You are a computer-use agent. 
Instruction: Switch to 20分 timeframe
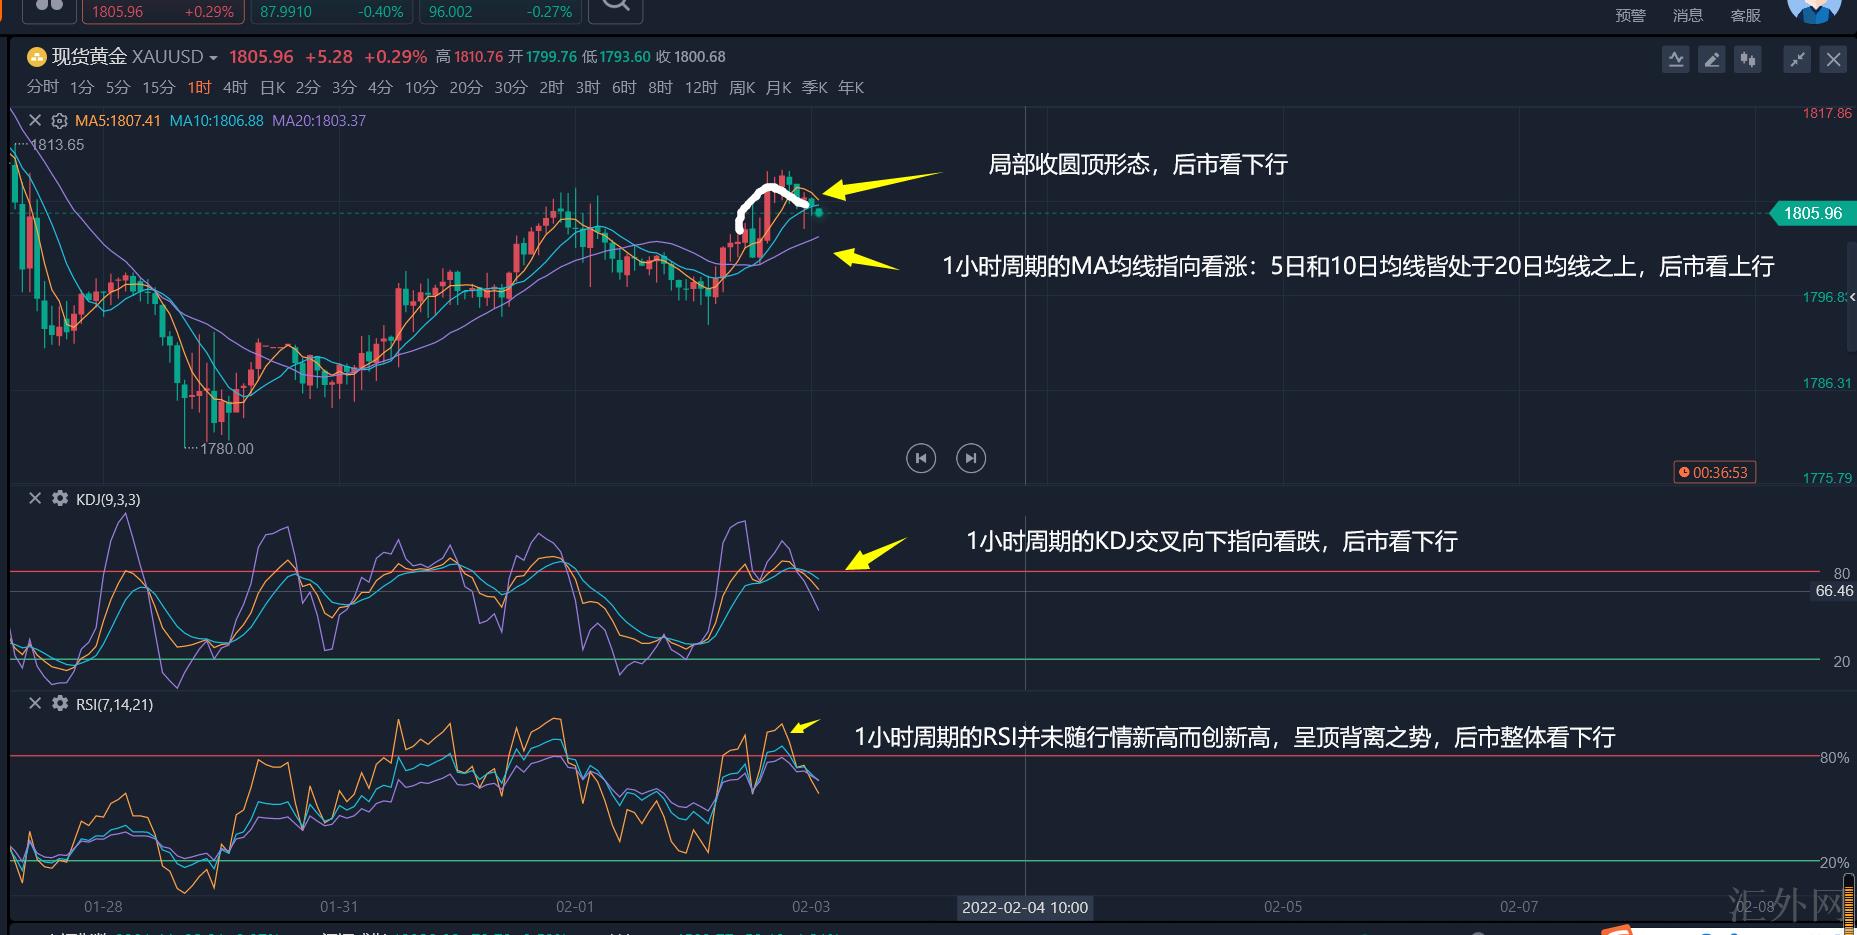coord(466,87)
